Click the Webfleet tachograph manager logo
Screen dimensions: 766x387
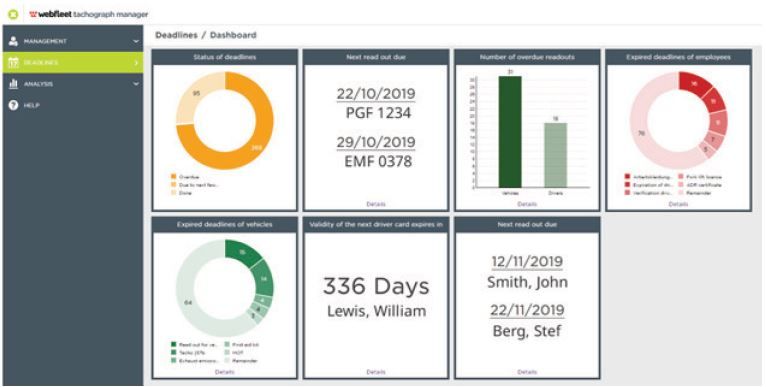click(x=88, y=14)
